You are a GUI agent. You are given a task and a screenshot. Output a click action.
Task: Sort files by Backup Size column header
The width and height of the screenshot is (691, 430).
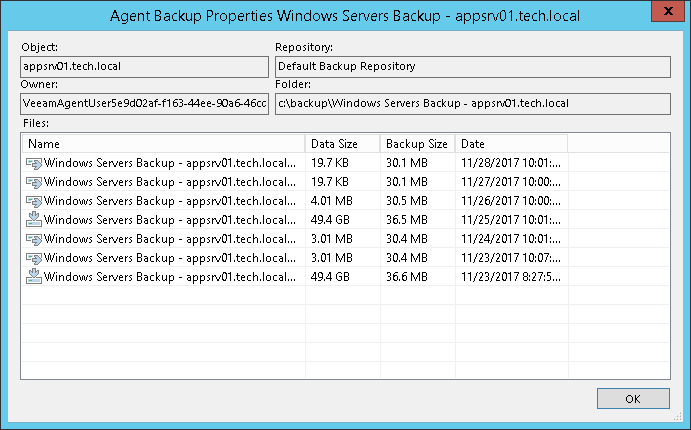point(417,144)
